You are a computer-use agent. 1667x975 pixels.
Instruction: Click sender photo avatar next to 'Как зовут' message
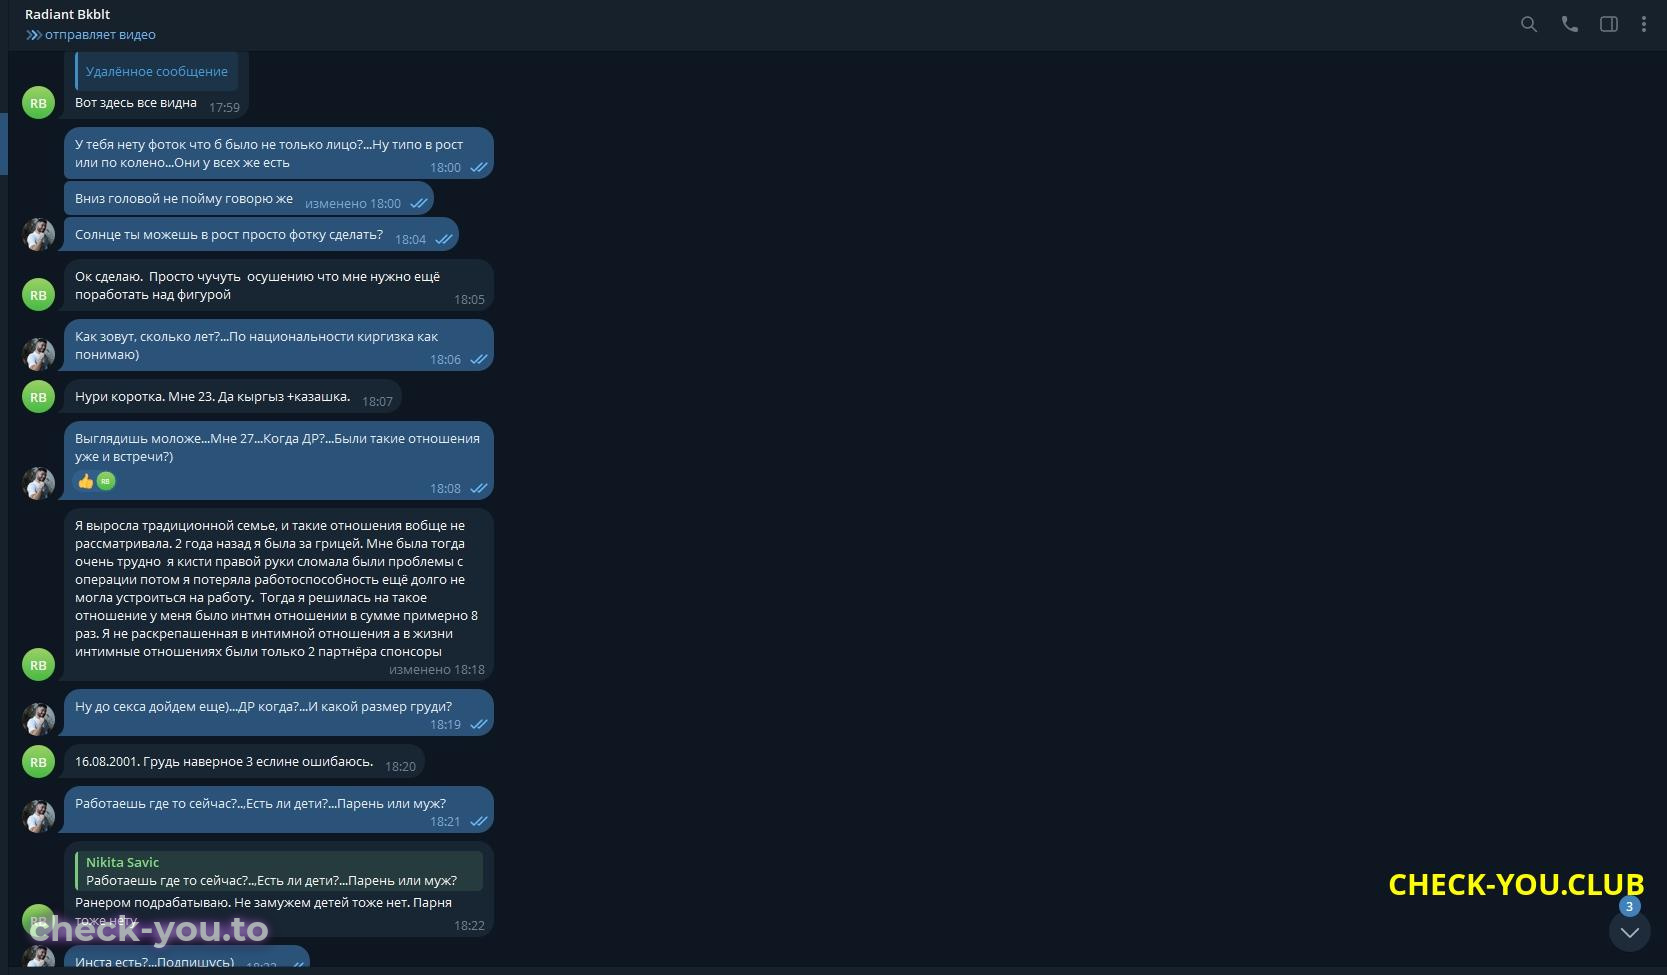(x=38, y=355)
